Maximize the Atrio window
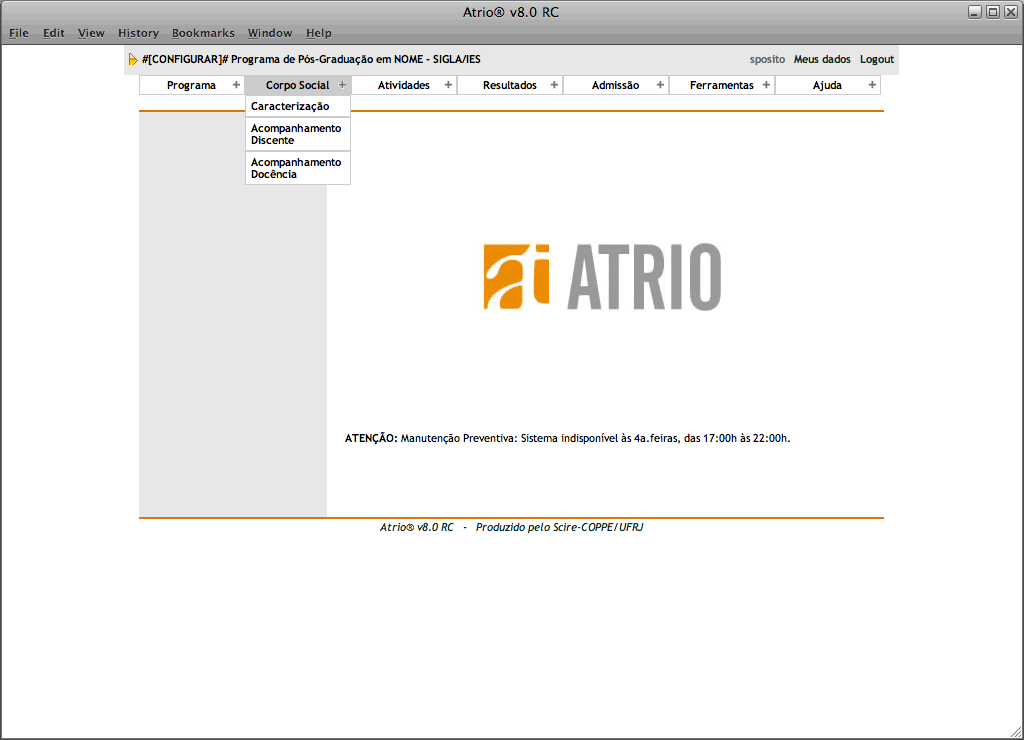Screen dimensions: 1024x740 tap(992, 12)
